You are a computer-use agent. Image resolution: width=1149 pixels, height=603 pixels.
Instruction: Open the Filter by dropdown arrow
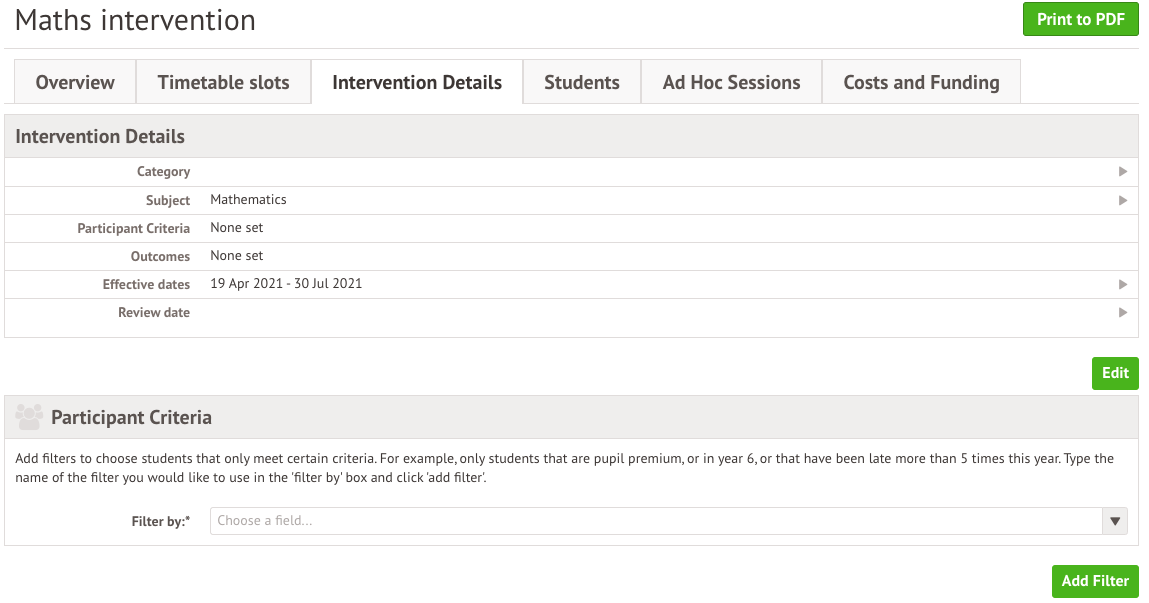click(x=1115, y=521)
